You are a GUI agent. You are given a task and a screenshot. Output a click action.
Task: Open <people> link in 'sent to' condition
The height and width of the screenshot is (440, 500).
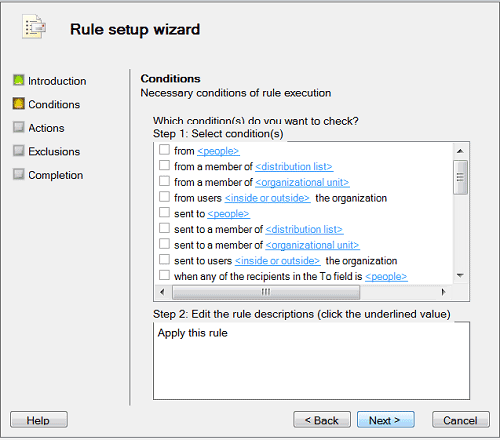(229, 214)
